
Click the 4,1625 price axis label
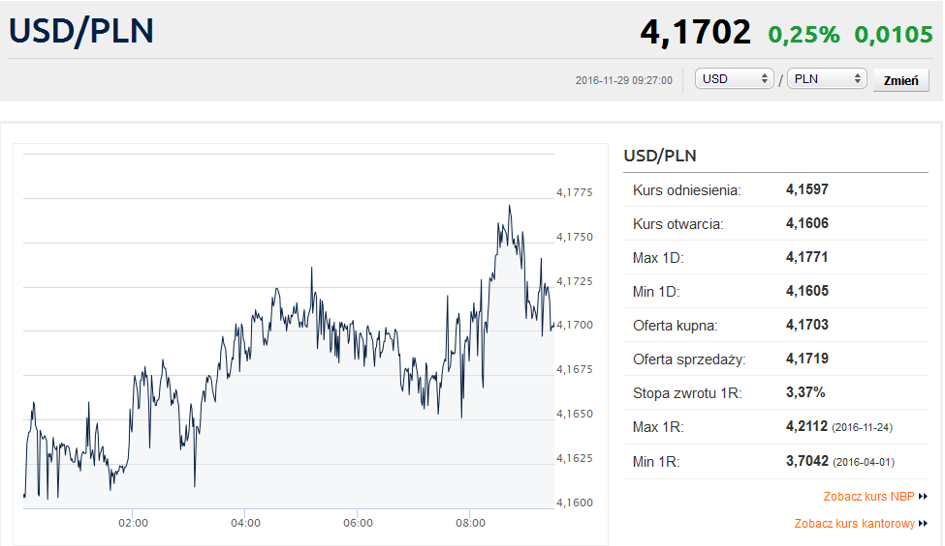(x=574, y=458)
